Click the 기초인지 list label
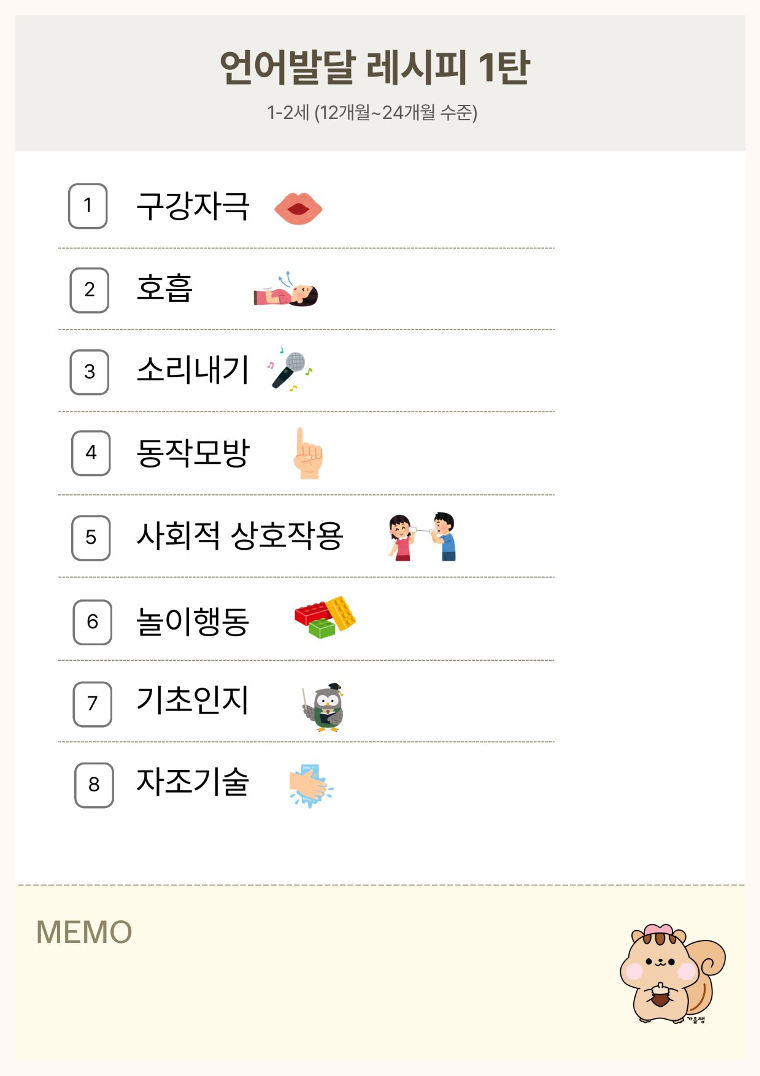The width and height of the screenshot is (760, 1076). (x=193, y=701)
